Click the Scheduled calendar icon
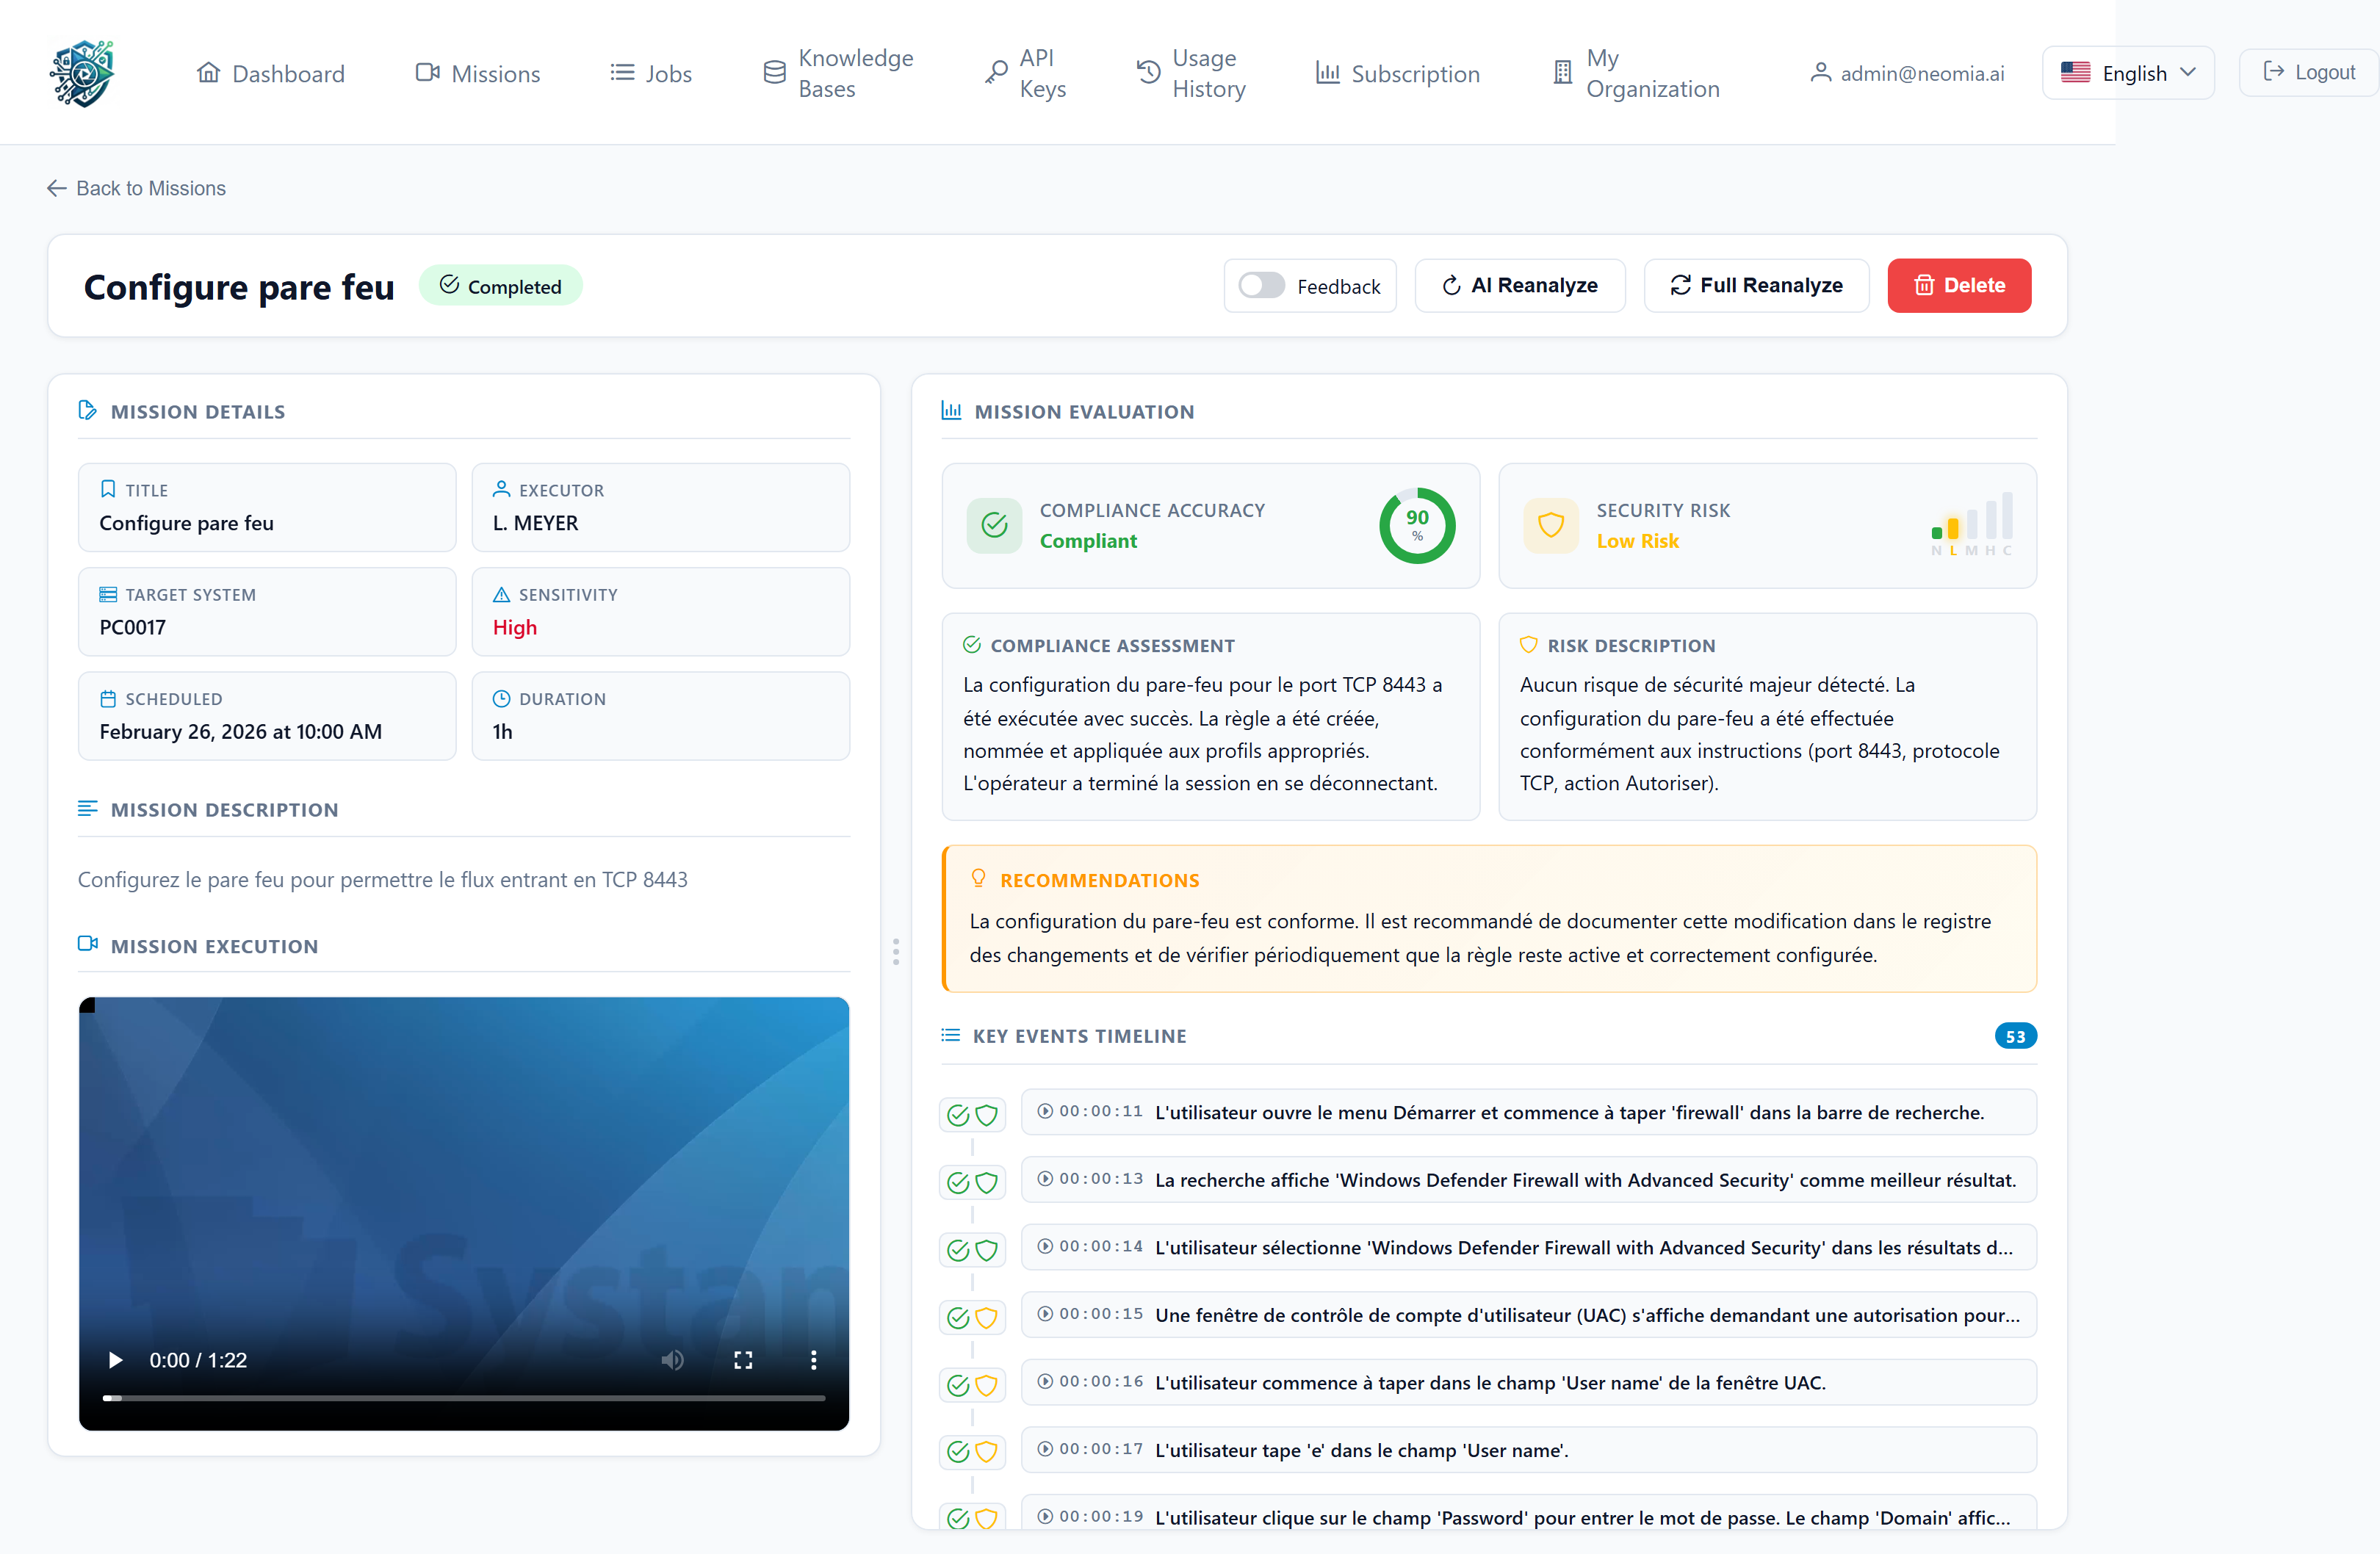 (x=108, y=698)
